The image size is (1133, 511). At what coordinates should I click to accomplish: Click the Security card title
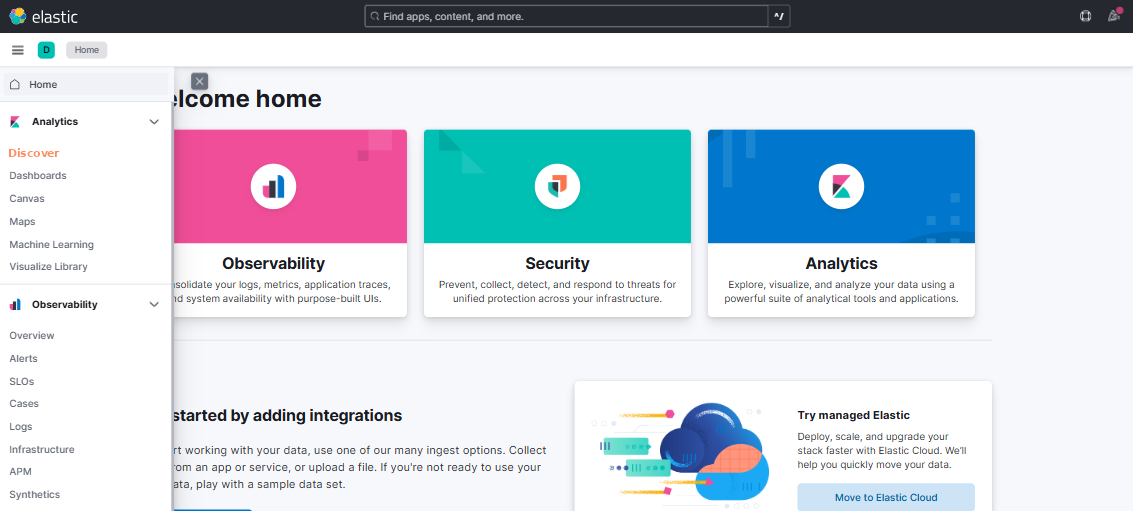[557, 263]
